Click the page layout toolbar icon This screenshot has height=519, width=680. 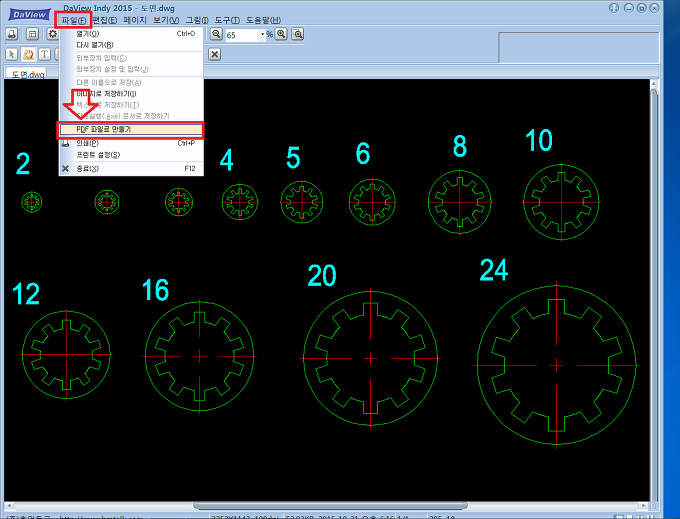[32, 34]
